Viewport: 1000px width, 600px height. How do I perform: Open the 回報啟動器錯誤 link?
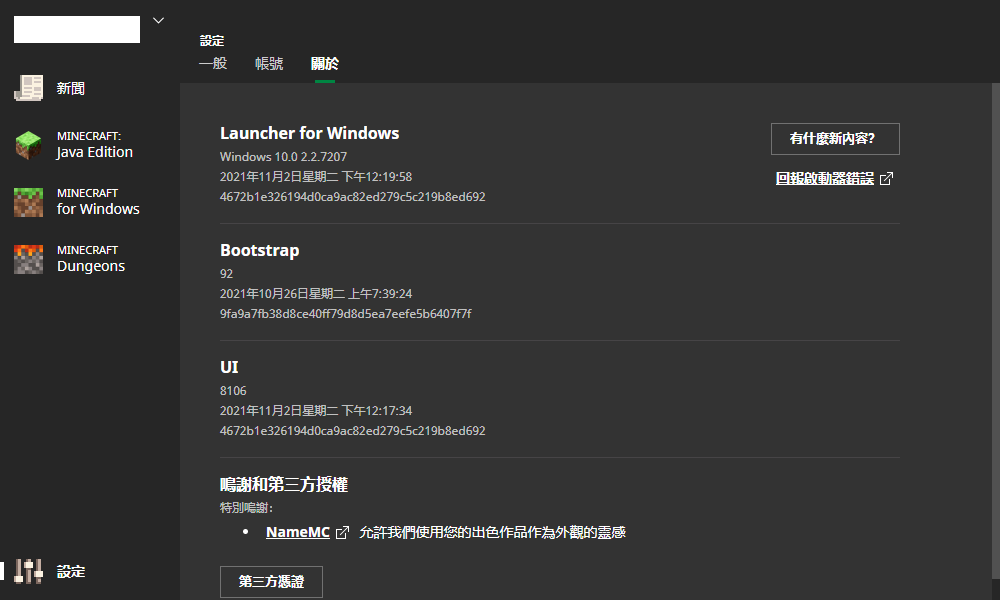pos(825,179)
